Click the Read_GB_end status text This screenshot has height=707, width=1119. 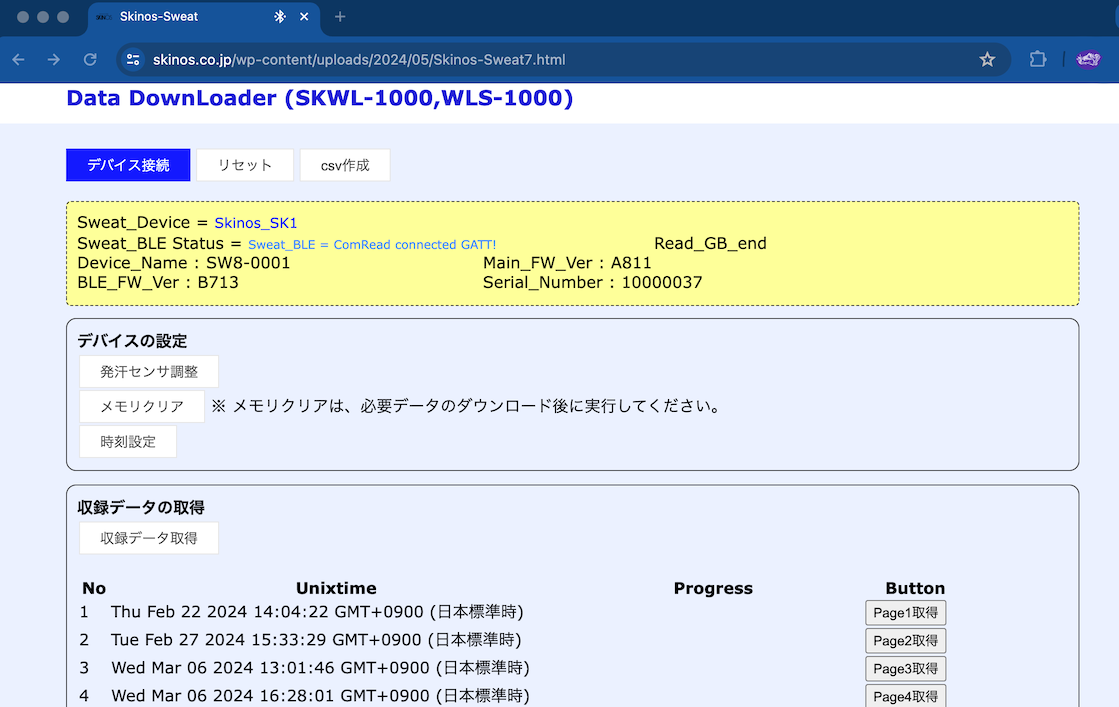tap(710, 243)
